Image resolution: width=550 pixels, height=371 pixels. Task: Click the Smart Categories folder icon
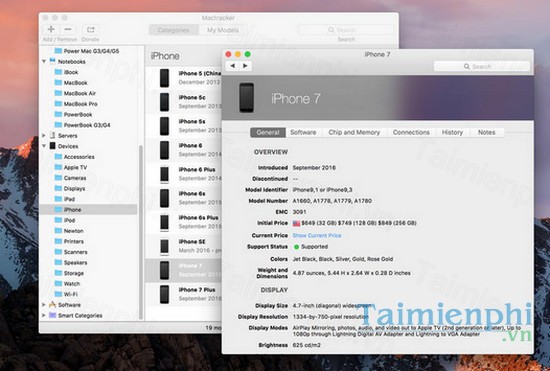tap(52, 315)
